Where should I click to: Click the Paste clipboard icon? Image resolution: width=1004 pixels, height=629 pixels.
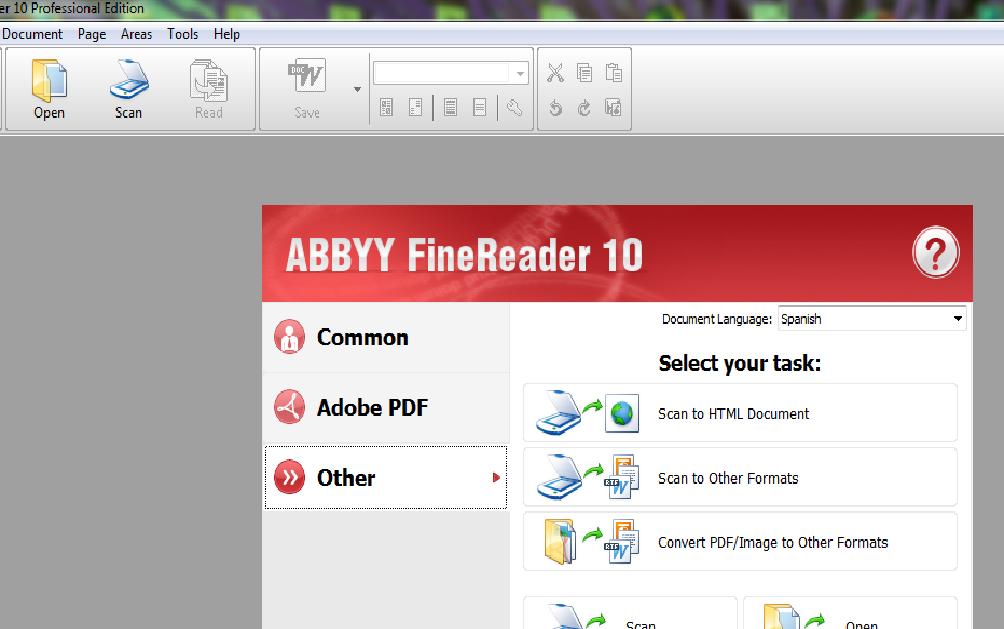[x=613, y=73]
